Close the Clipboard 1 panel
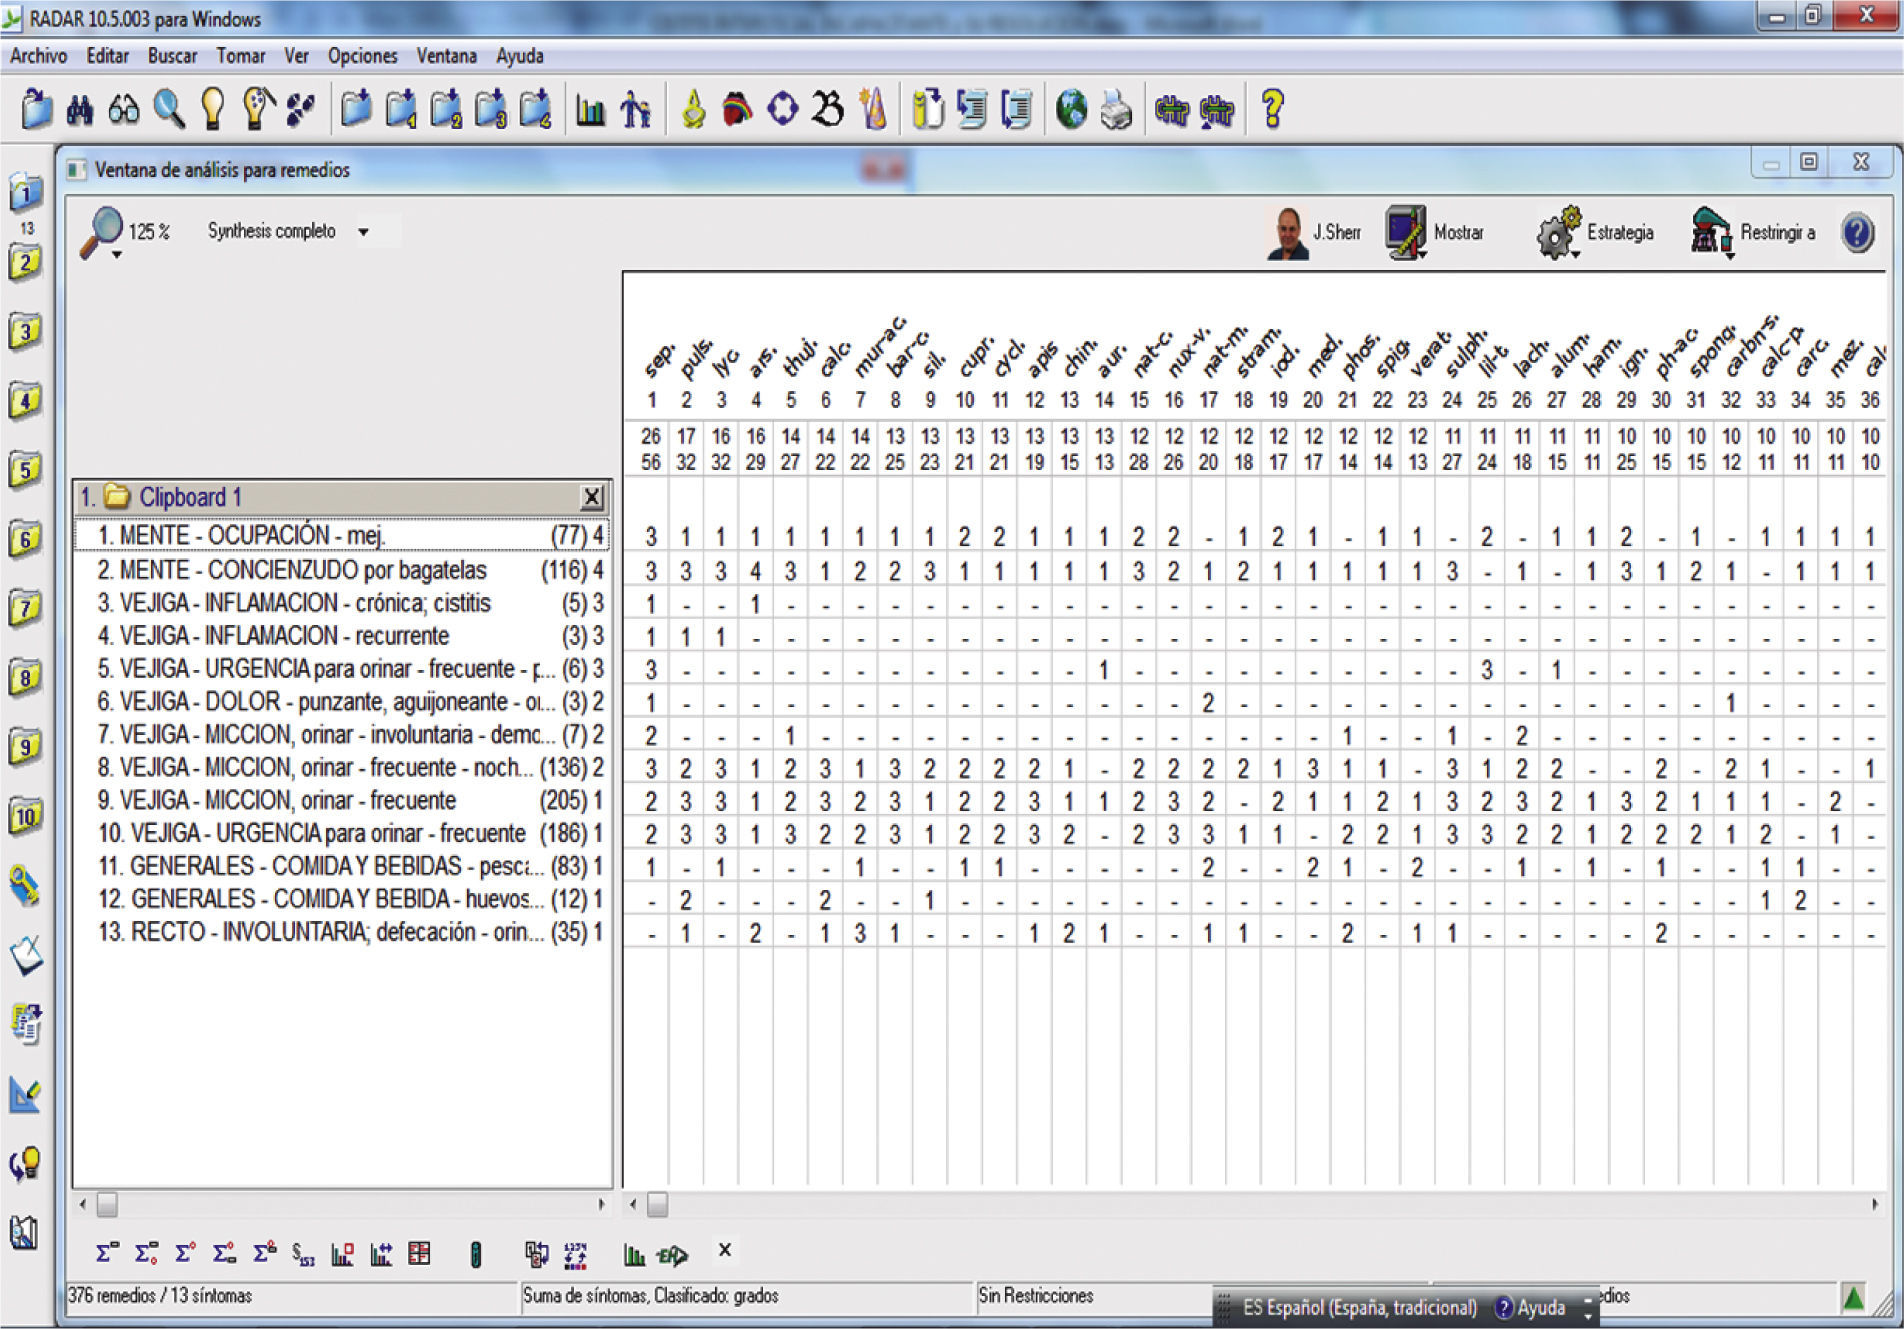The width and height of the screenshot is (1904, 1329). coord(592,497)
